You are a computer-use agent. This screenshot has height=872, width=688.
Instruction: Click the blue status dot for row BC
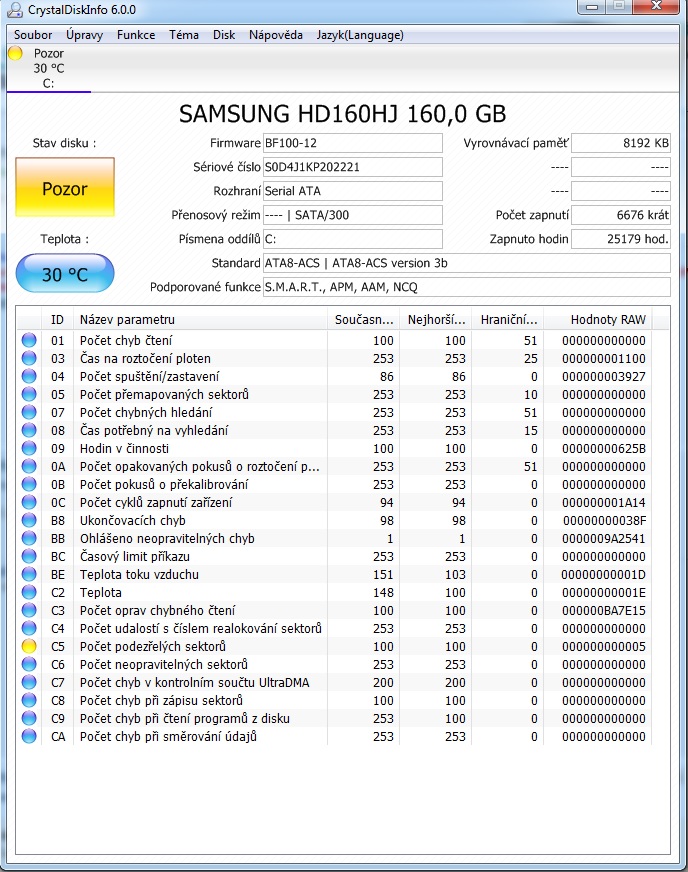29,556
